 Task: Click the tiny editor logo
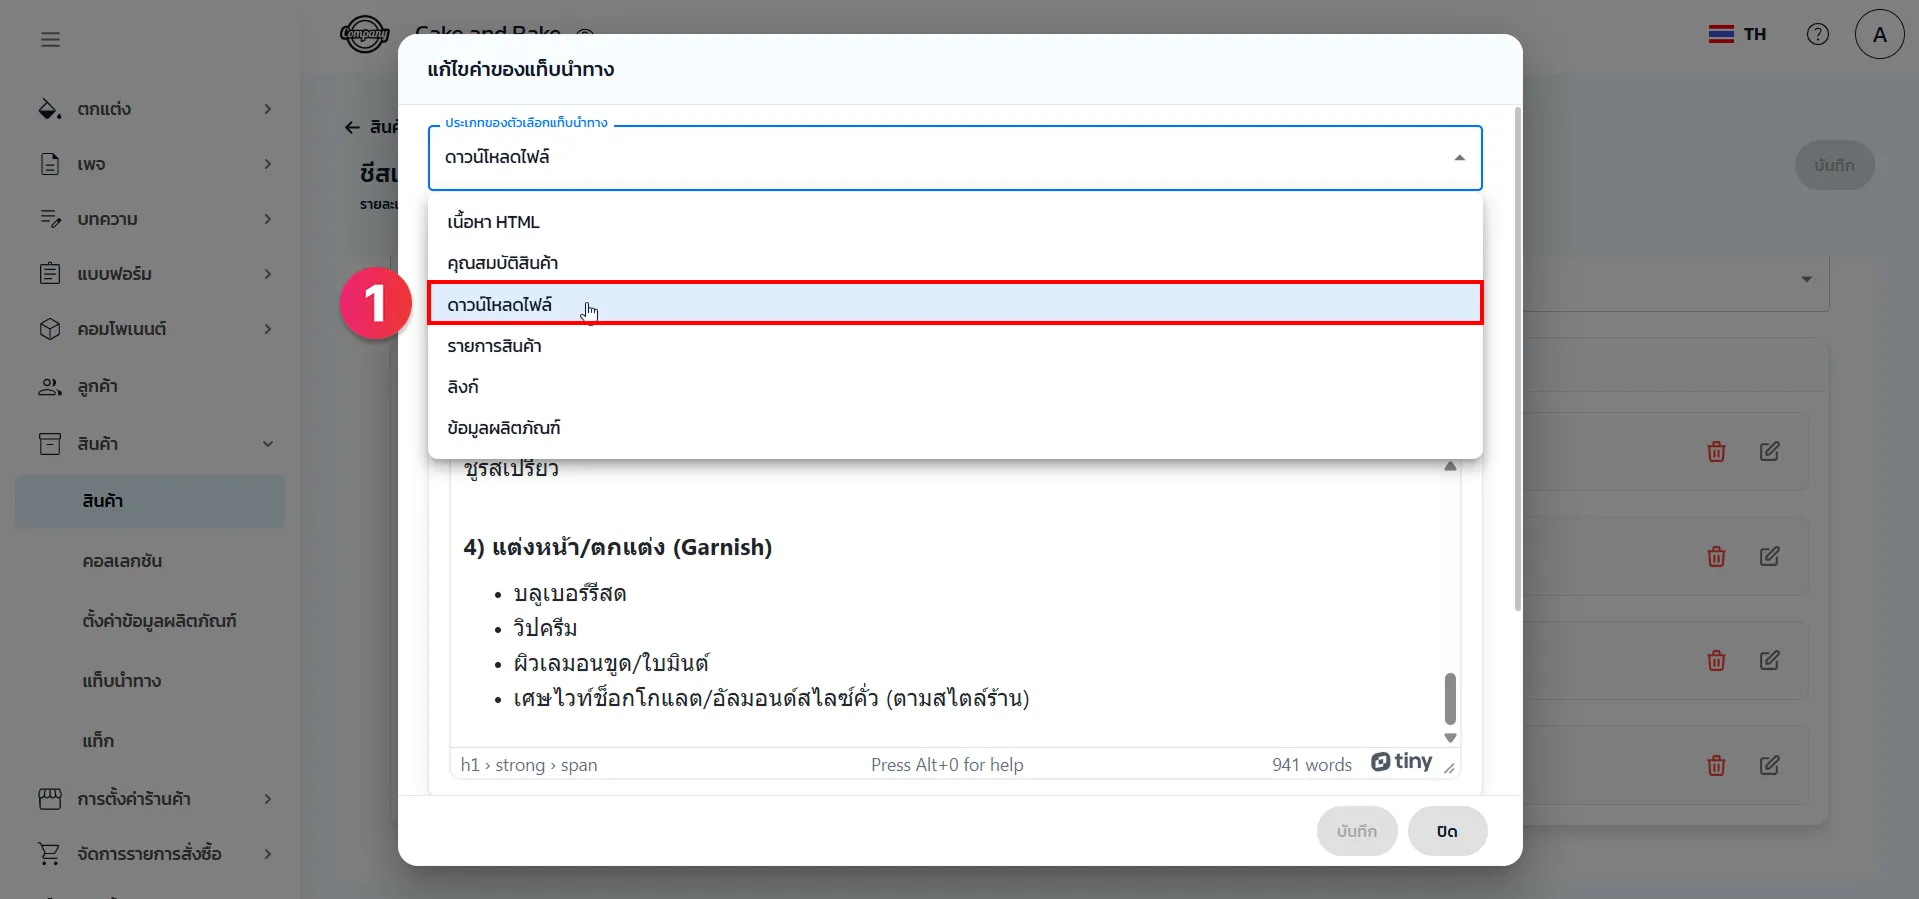point(1401,762)
